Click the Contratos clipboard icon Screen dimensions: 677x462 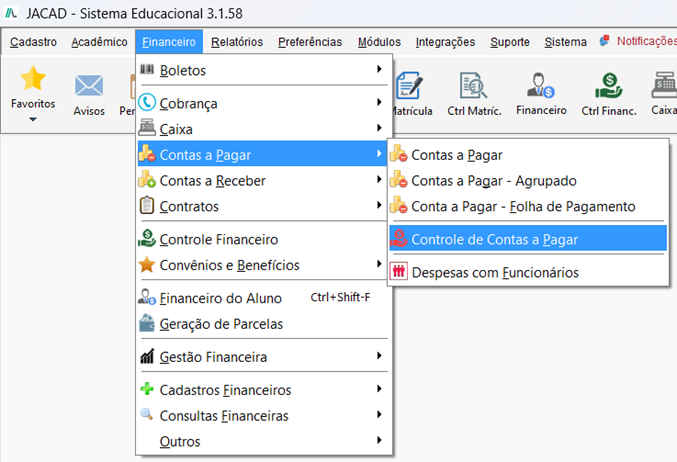point(147,205)
